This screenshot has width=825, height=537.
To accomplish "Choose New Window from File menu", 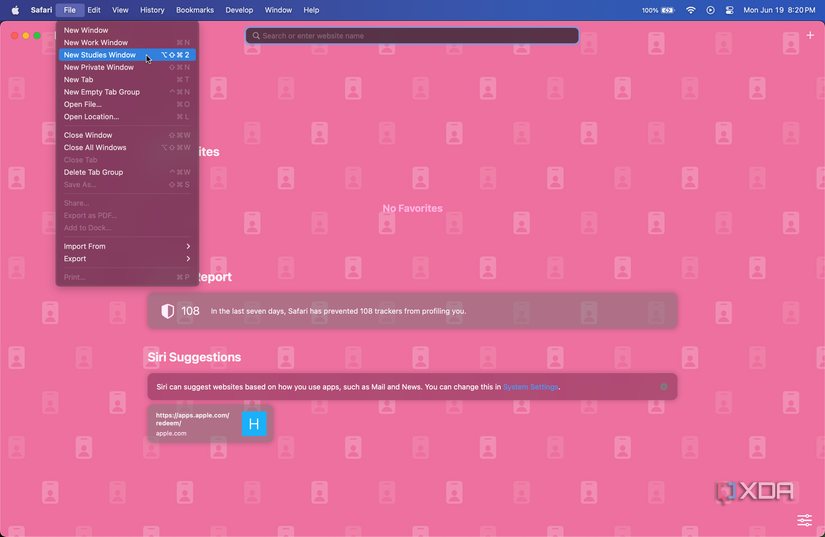I will [127, 30].
